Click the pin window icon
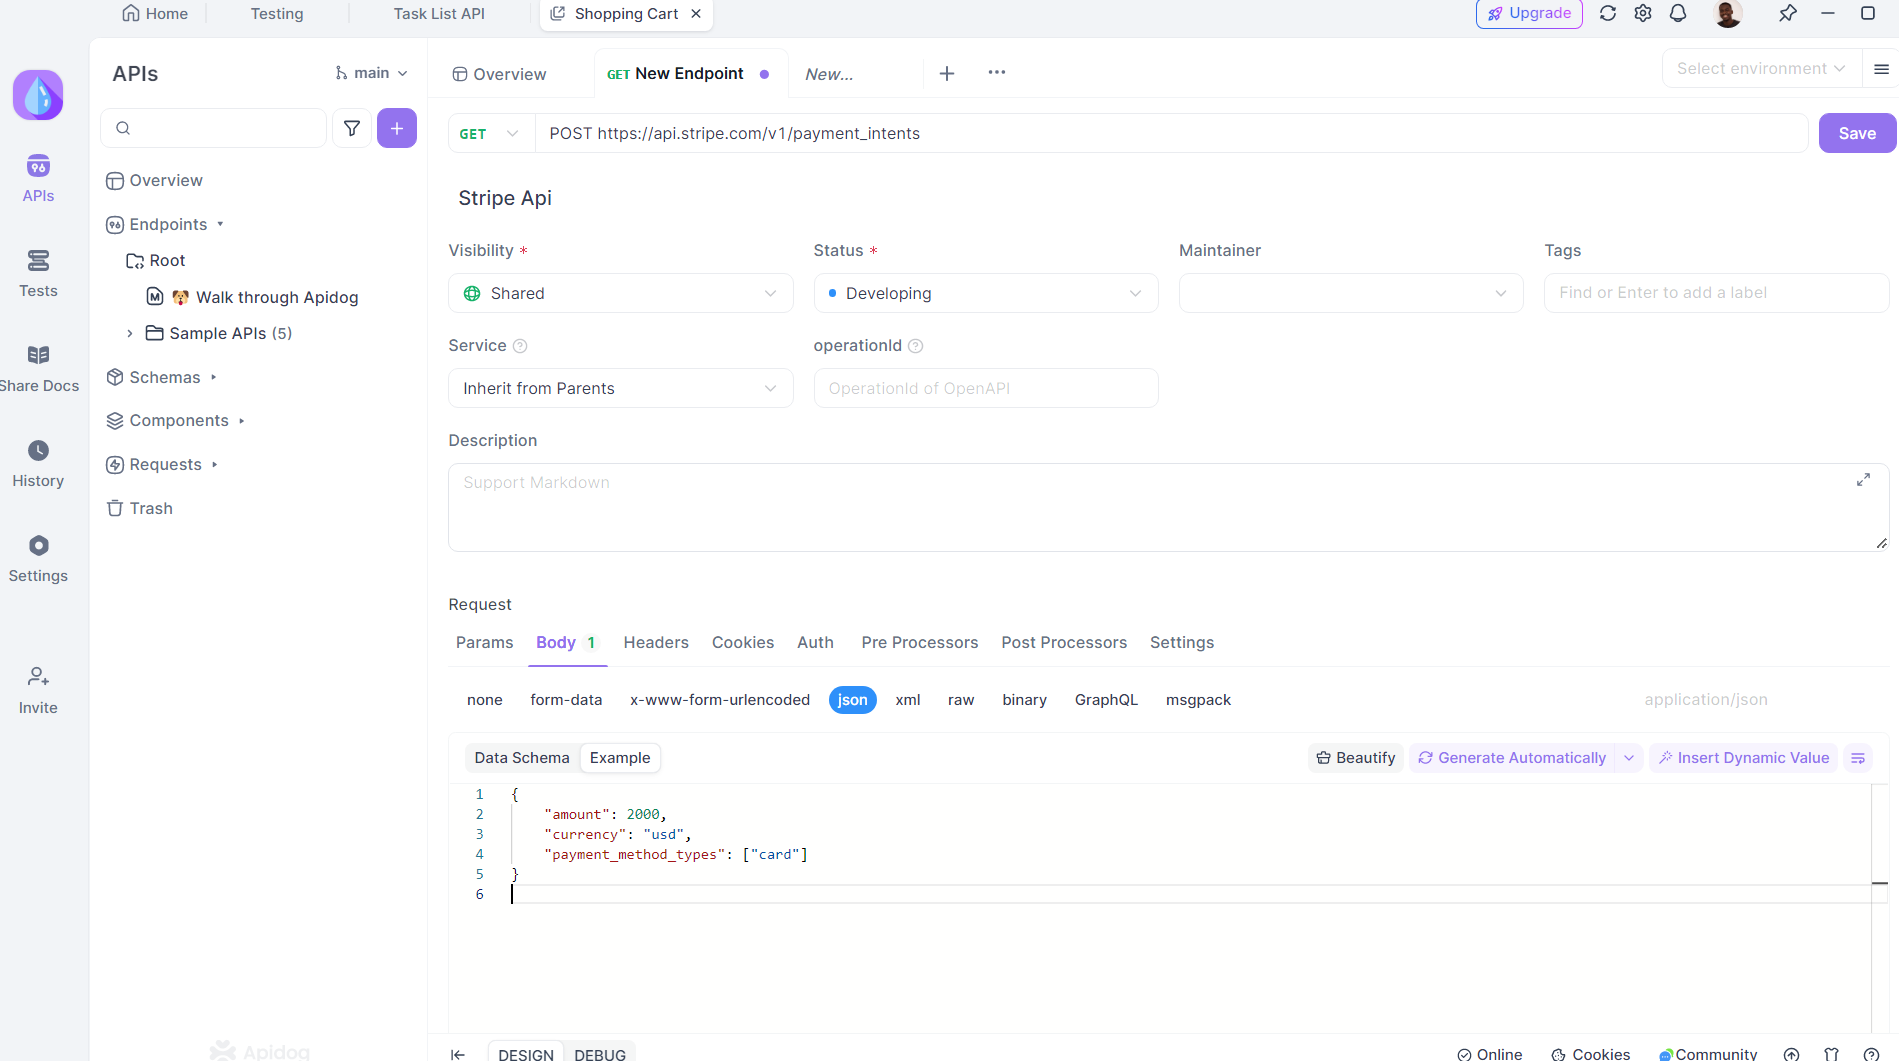This screenshot has width=1899, height=1061. click(x=1788, y=13)
